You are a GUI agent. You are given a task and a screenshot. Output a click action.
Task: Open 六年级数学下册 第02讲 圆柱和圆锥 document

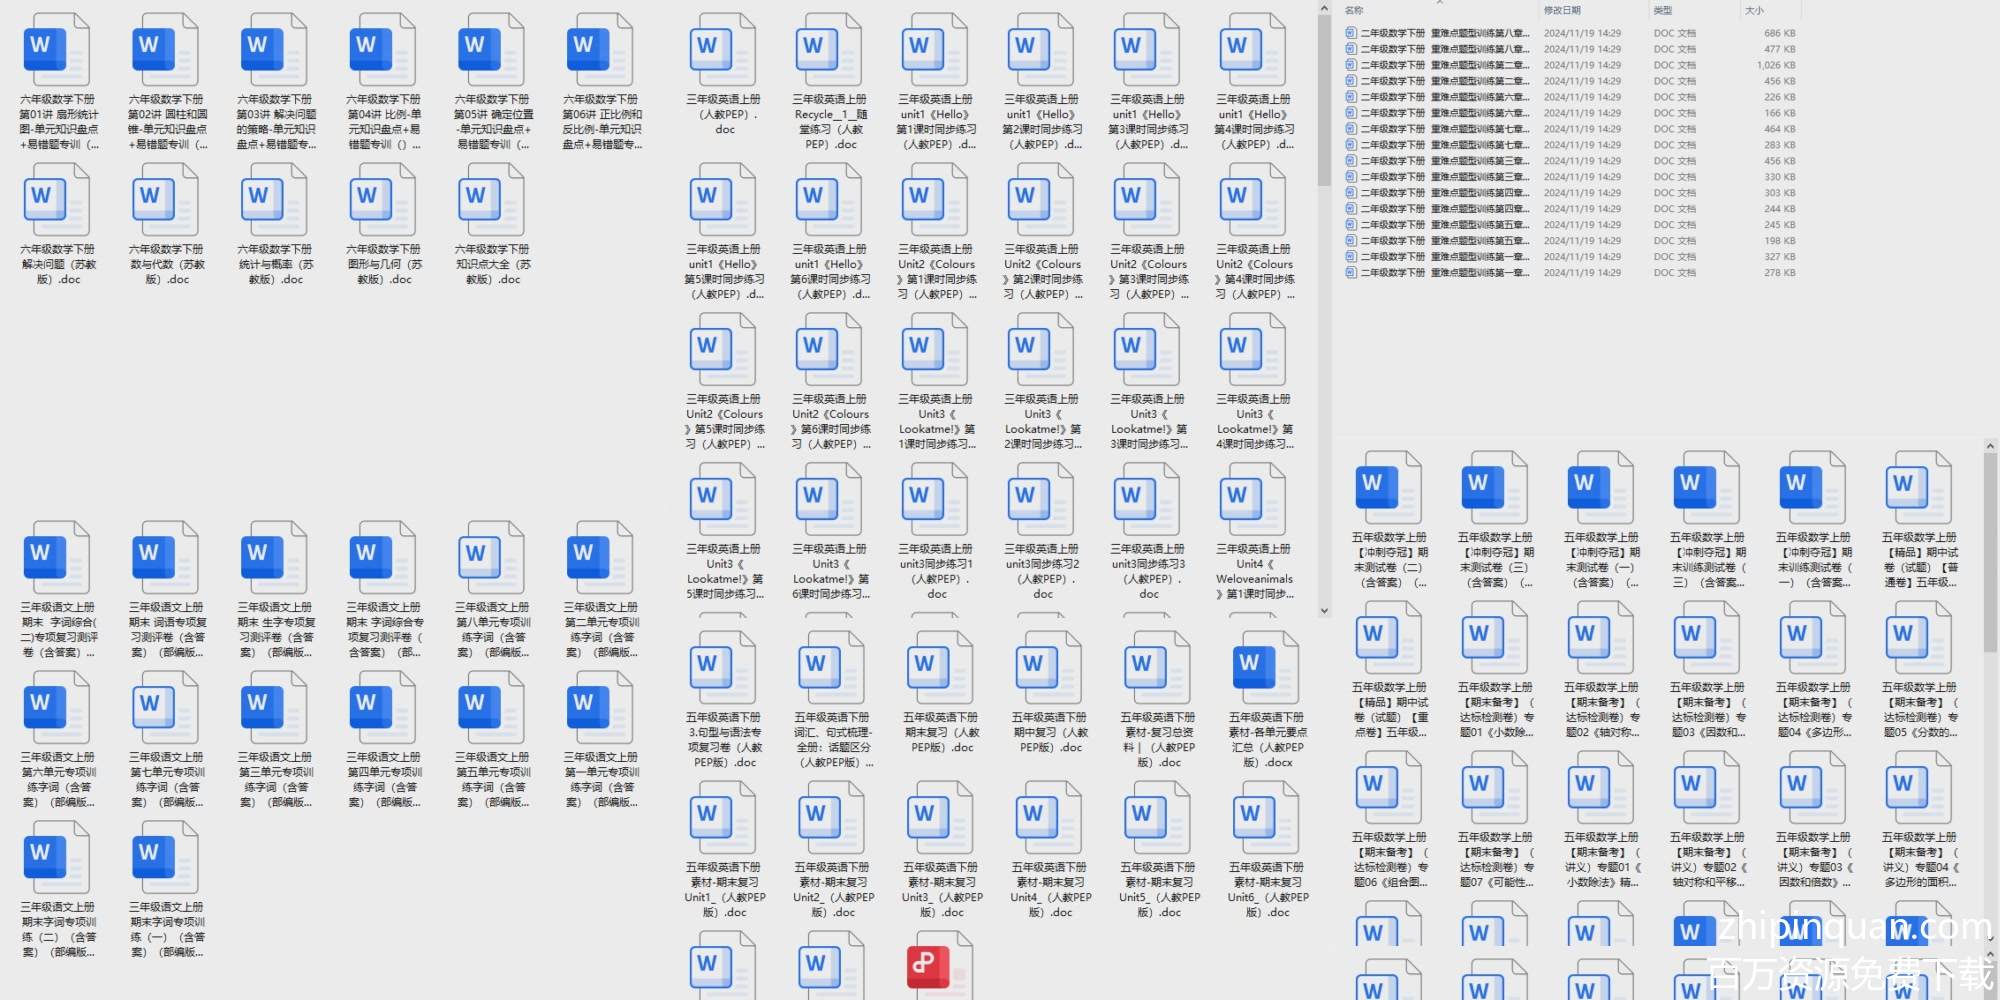point(167,82)
